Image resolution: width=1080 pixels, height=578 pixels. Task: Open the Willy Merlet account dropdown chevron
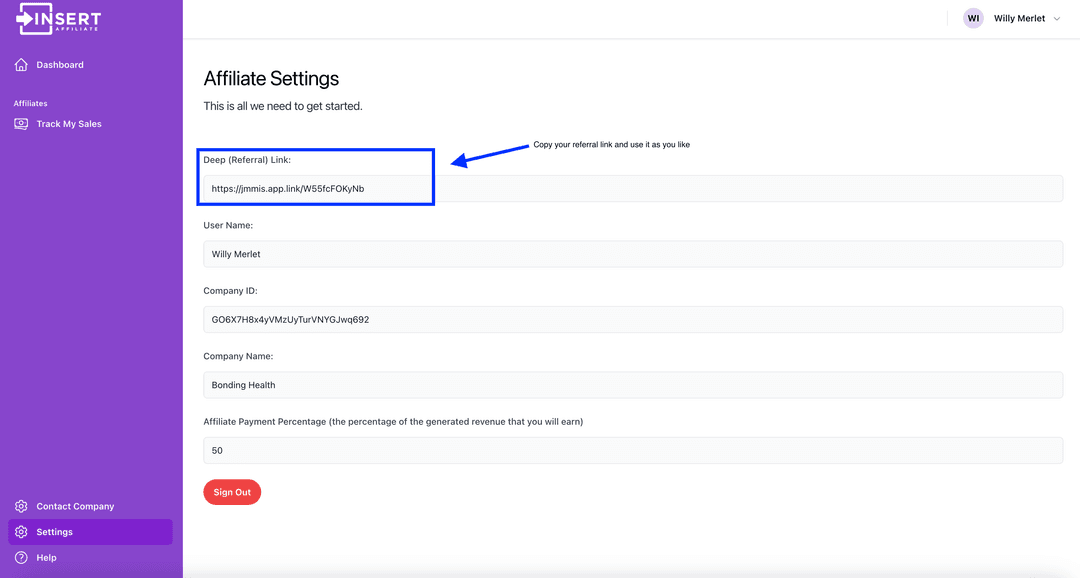[1057, 17]
